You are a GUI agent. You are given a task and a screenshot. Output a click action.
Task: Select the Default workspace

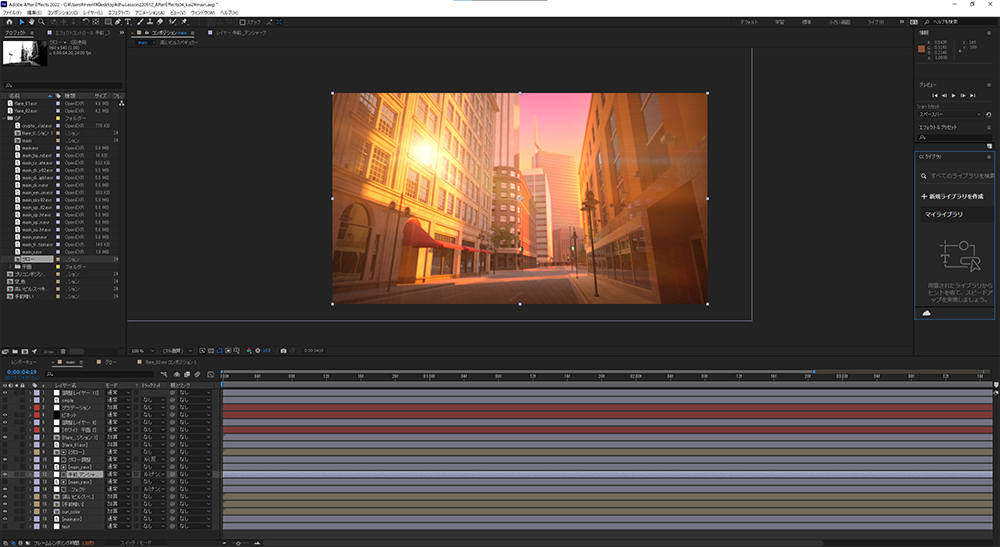click(x=749, y=22)
